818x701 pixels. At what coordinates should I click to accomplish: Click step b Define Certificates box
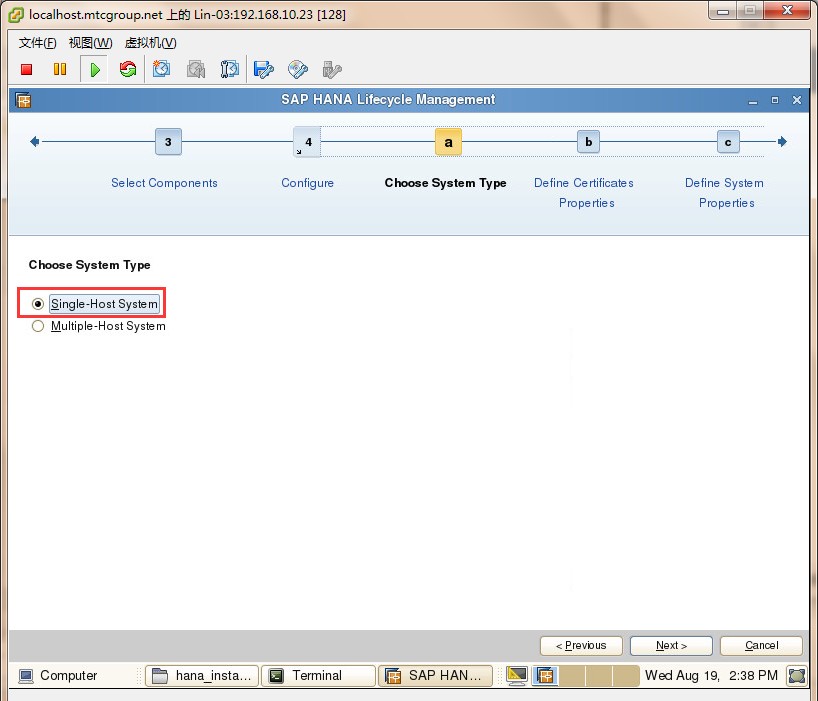[588, 142]
